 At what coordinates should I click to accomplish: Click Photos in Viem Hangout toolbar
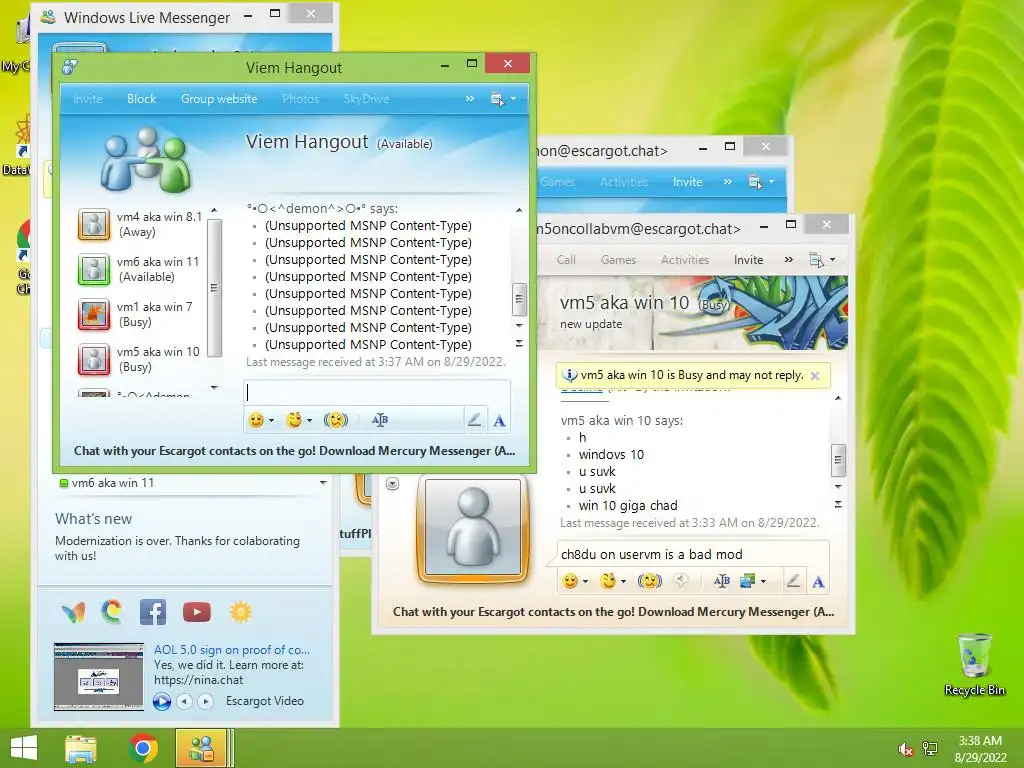(x=300, y=99)
